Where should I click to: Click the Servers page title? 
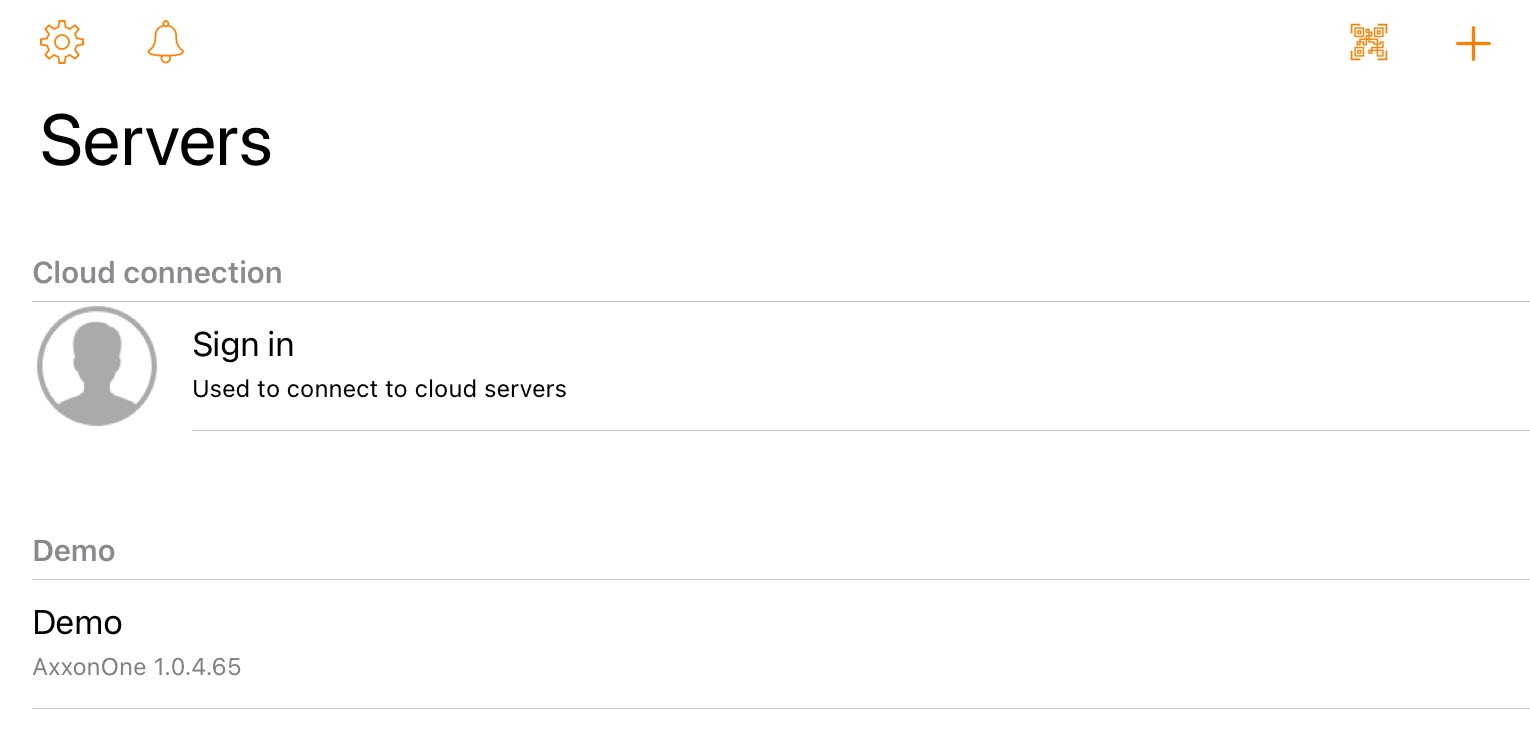coord(156,141)
